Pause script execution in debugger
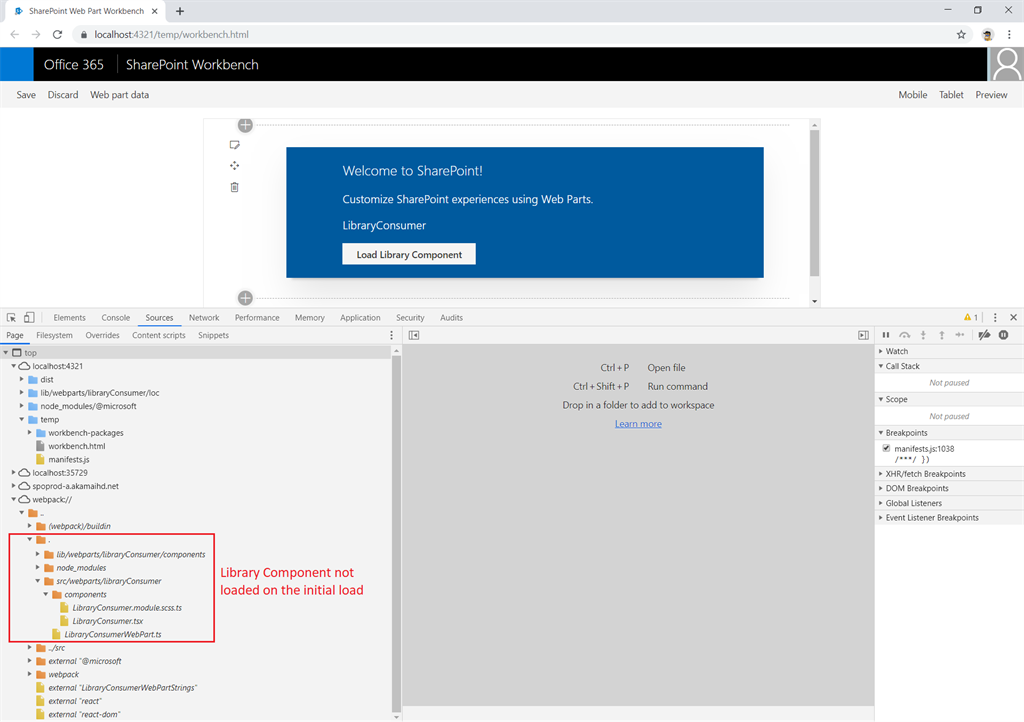 tap(886, 335)
